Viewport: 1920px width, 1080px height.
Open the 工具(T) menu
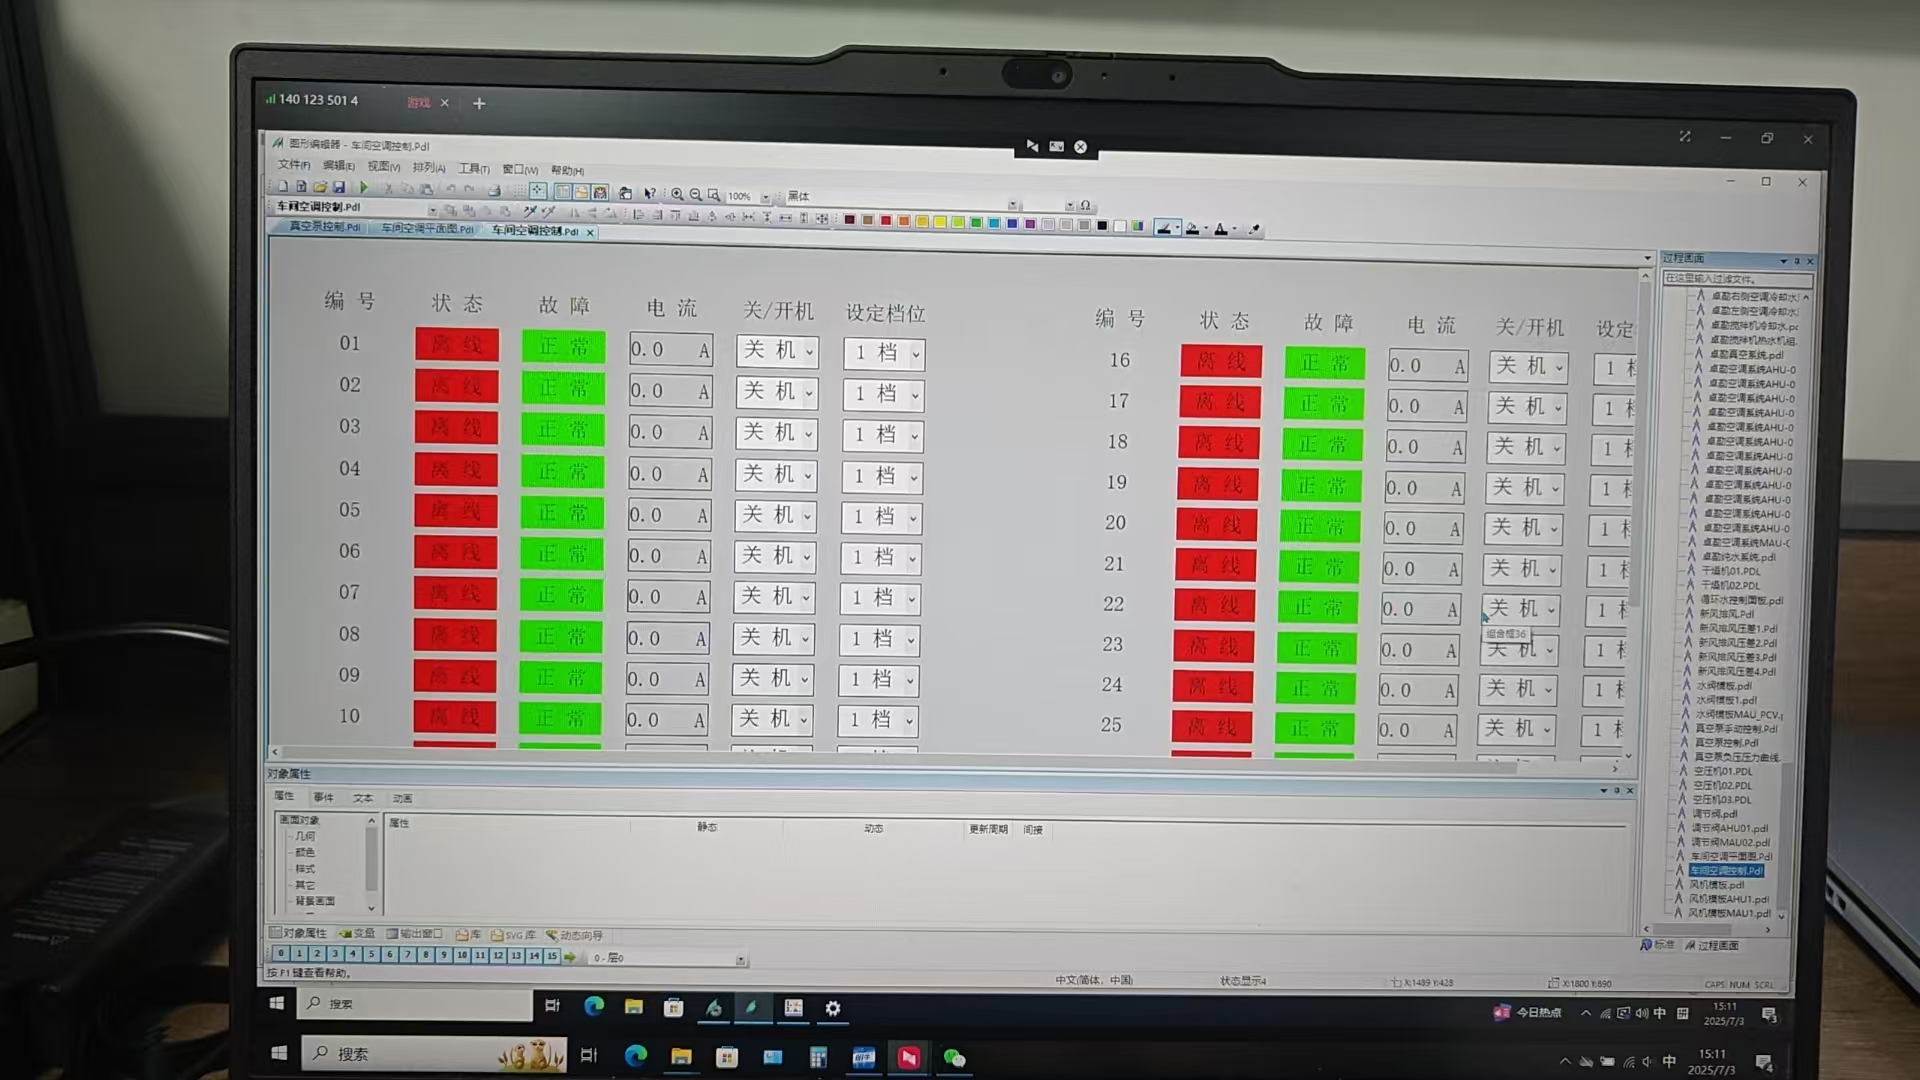coord(473,168)
